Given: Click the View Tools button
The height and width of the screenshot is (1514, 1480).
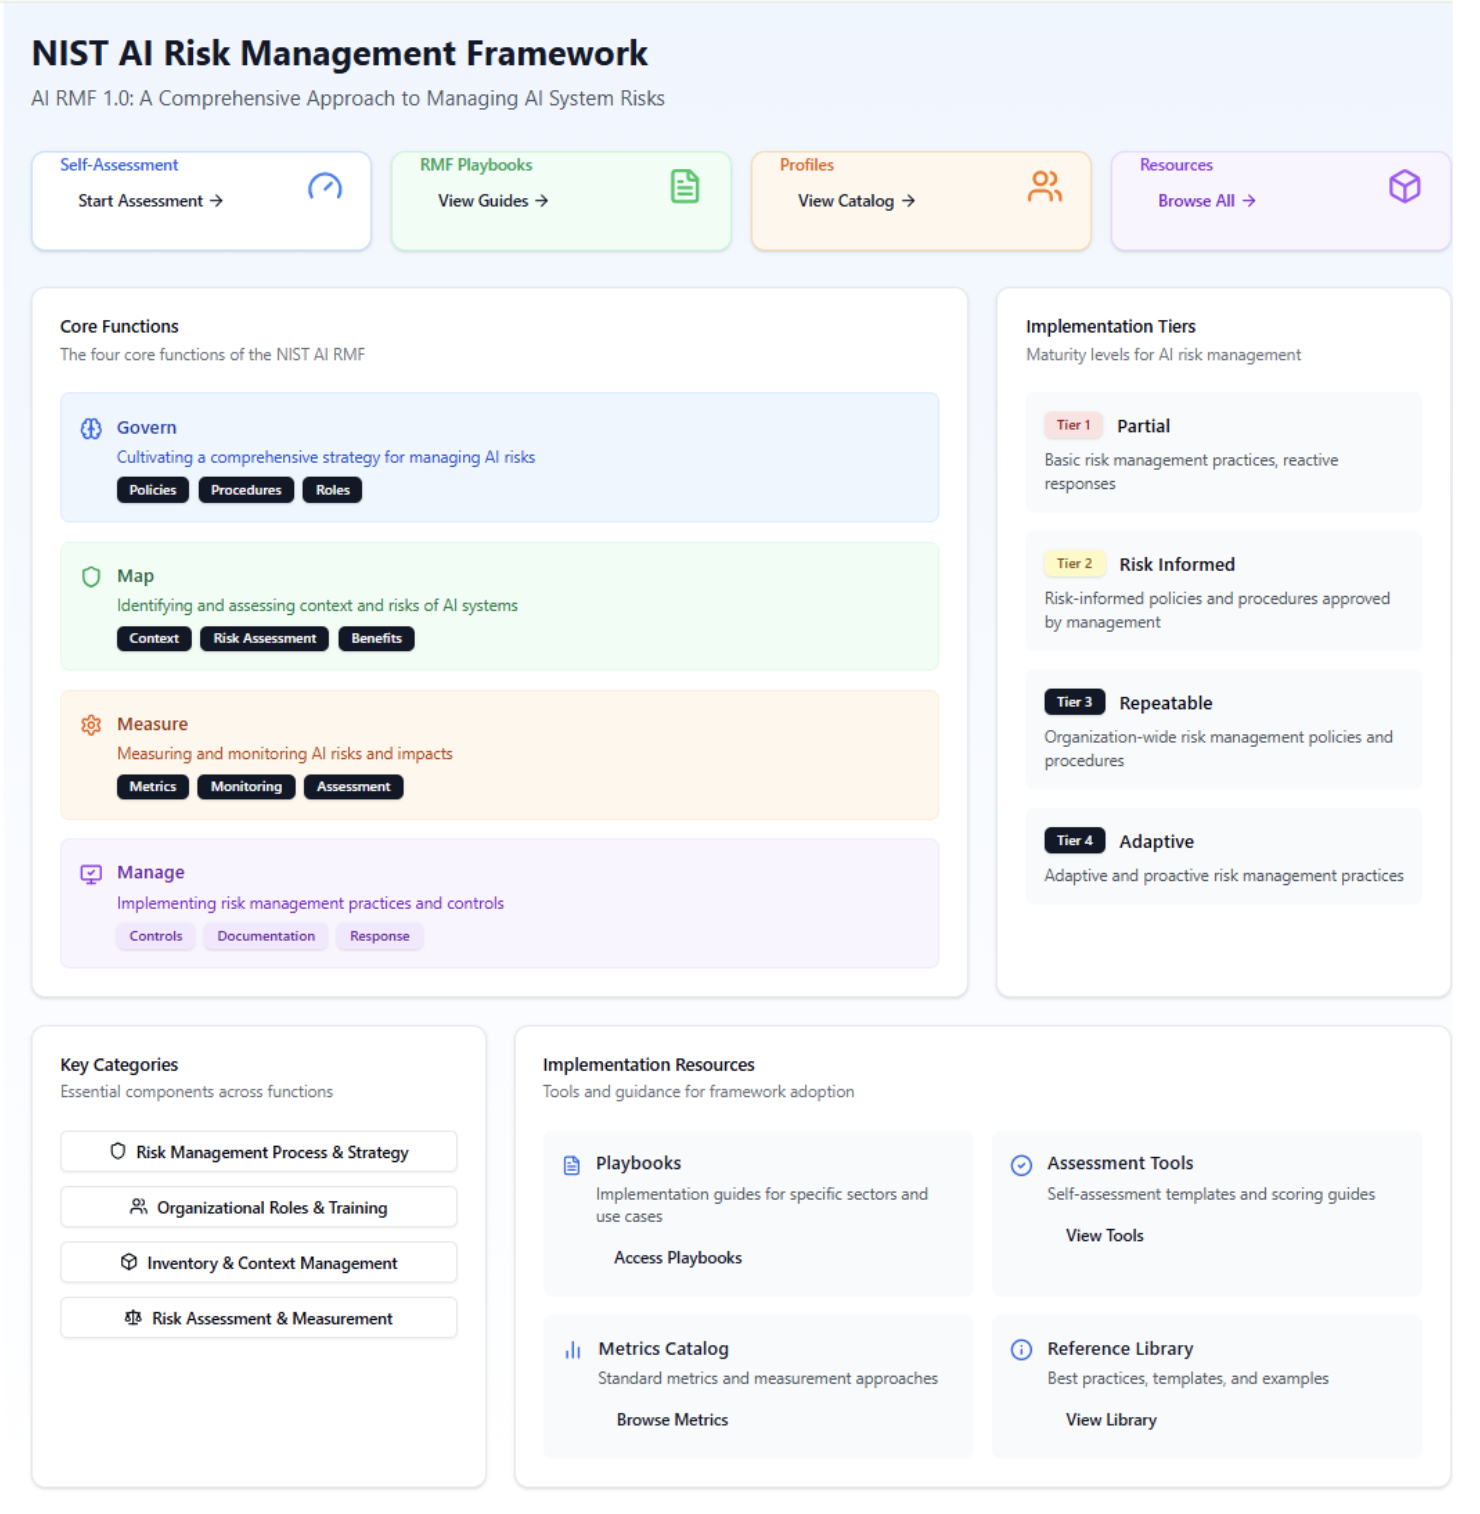Looking at the screenshot, I should point(1105,1236).
